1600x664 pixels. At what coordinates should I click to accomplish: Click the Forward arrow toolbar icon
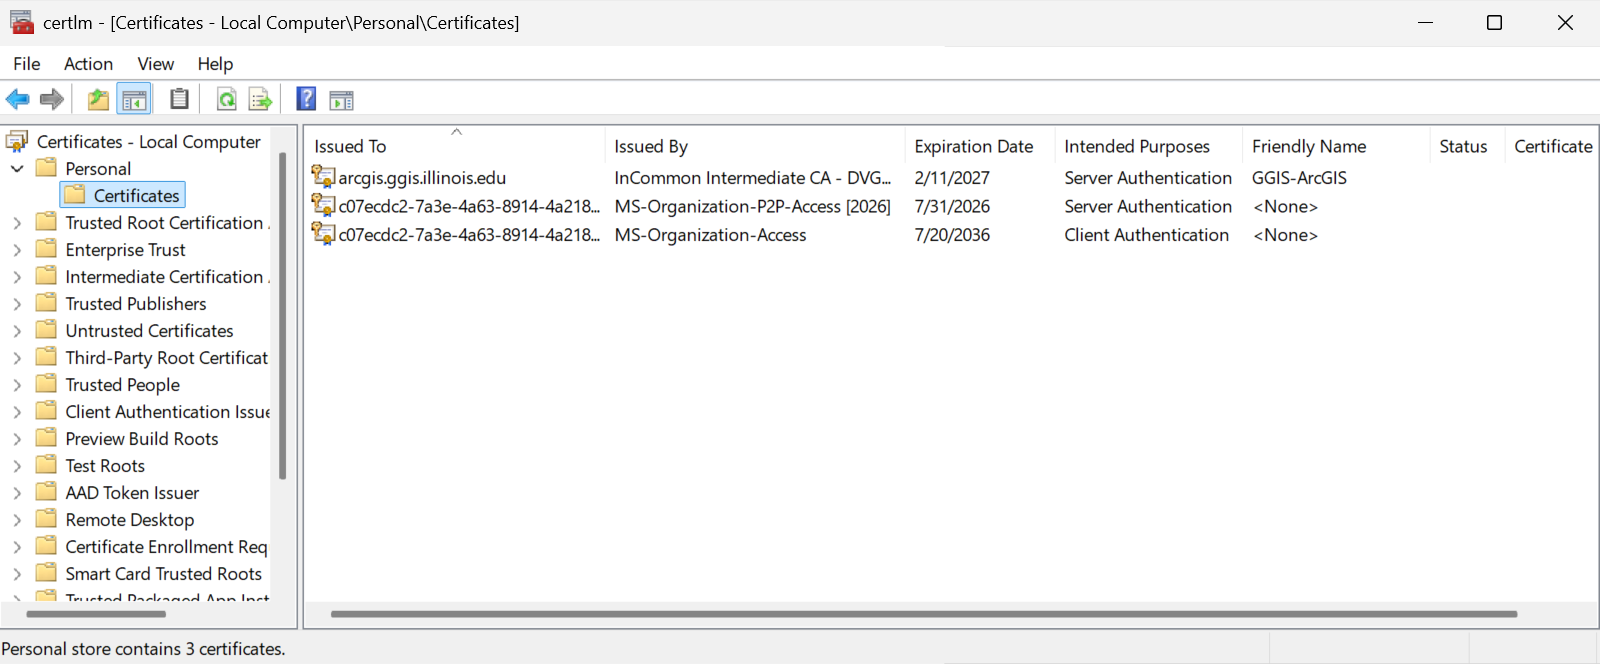(52, 99)
